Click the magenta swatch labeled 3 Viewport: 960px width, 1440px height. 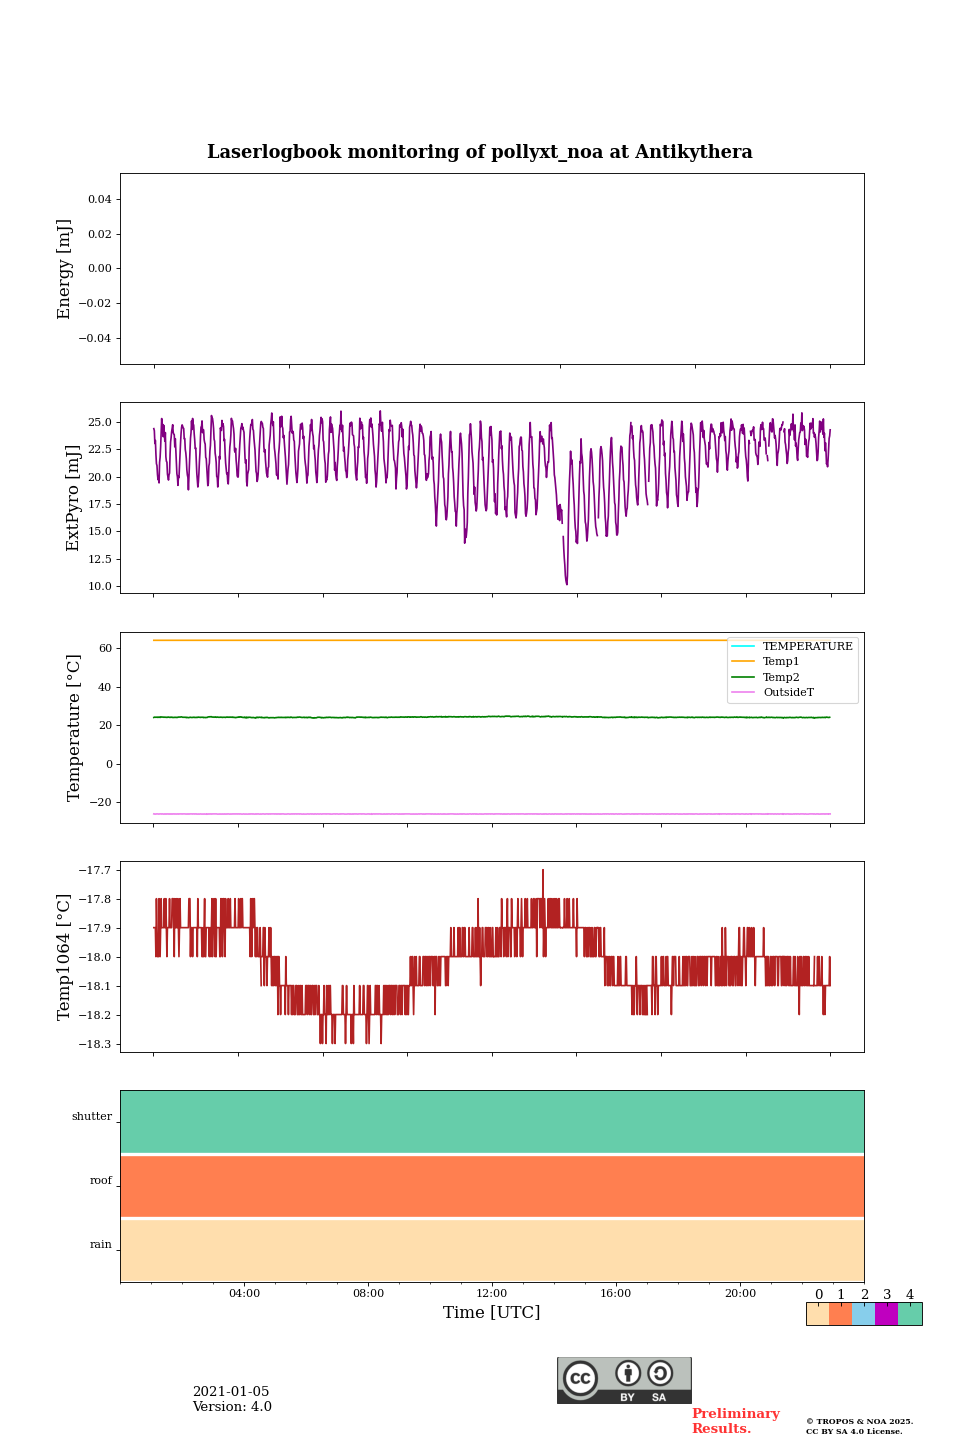click(886, 1314)
